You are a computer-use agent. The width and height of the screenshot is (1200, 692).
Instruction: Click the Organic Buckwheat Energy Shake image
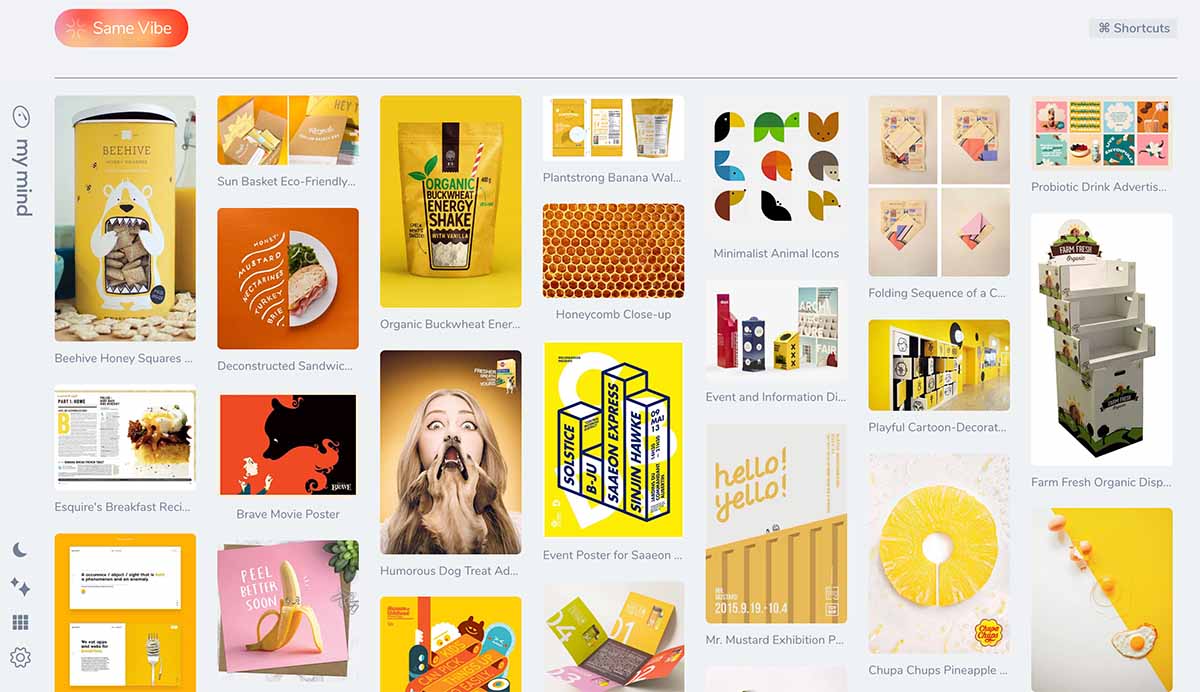click(x=451, y=201)
